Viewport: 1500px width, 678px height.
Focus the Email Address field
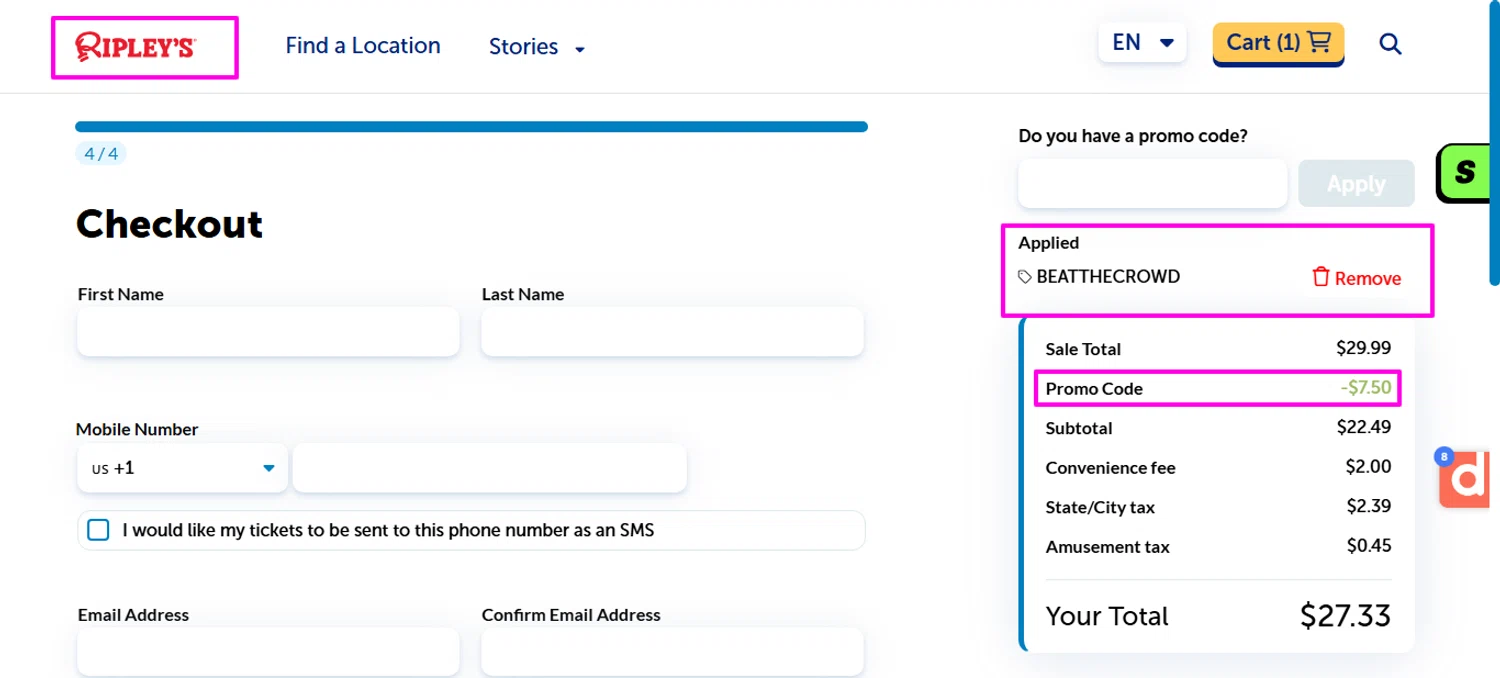268,652
